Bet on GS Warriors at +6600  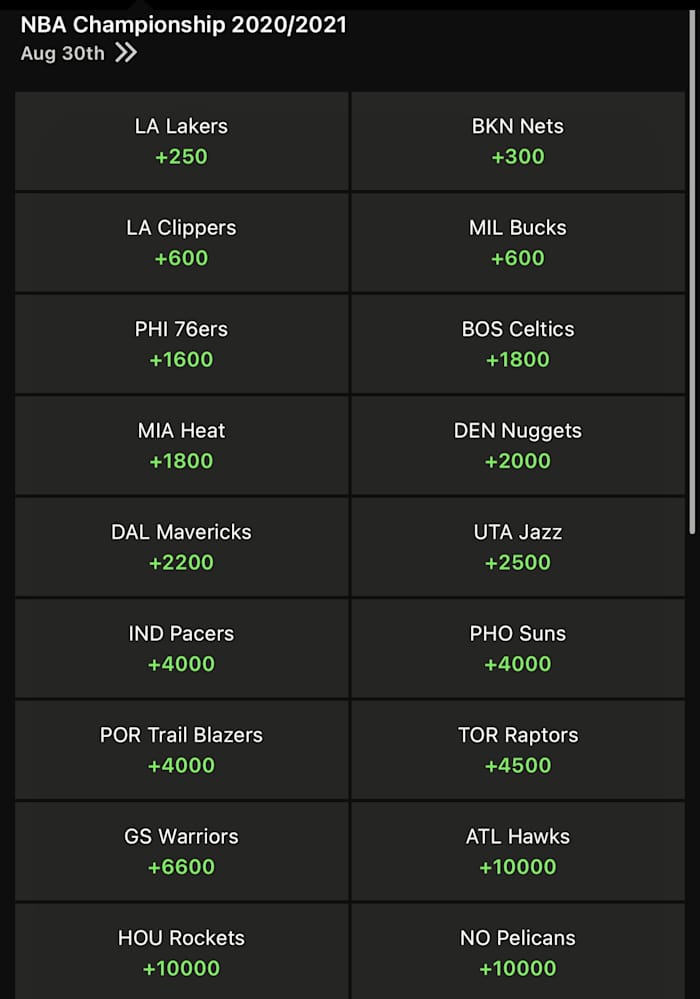pyautogui.click(x=181, y=851)
